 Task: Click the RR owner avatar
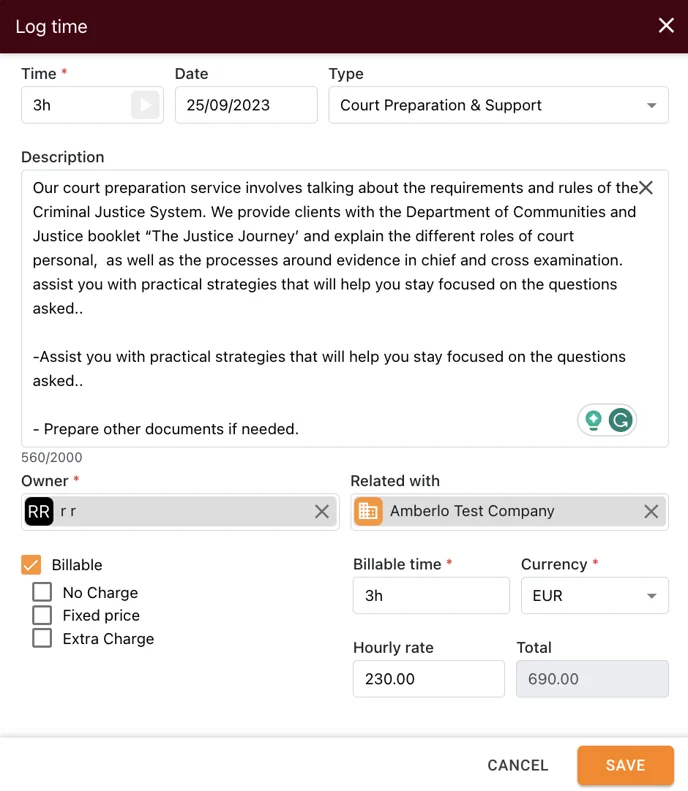point(39,512)
